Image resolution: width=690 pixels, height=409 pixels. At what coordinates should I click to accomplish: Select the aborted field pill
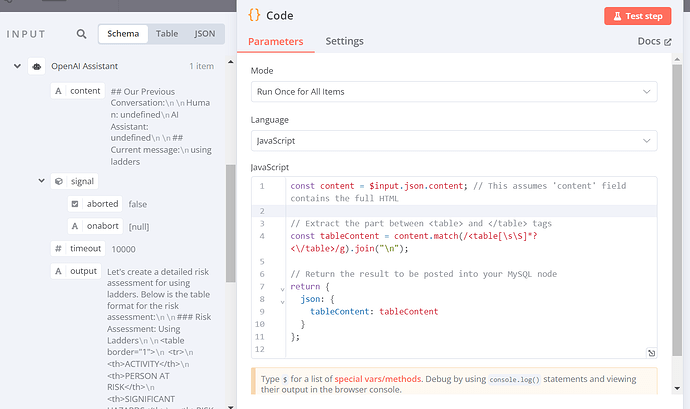click(95, 204)
